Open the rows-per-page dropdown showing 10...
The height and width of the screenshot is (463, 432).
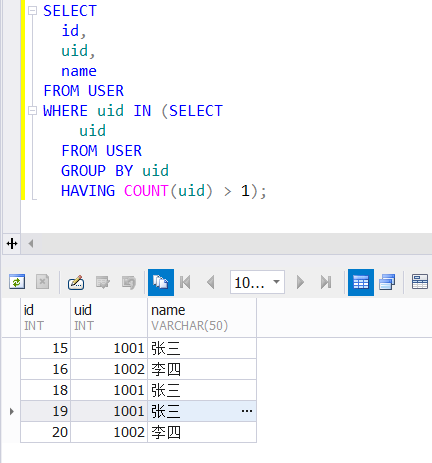click(x=257, y=282)
